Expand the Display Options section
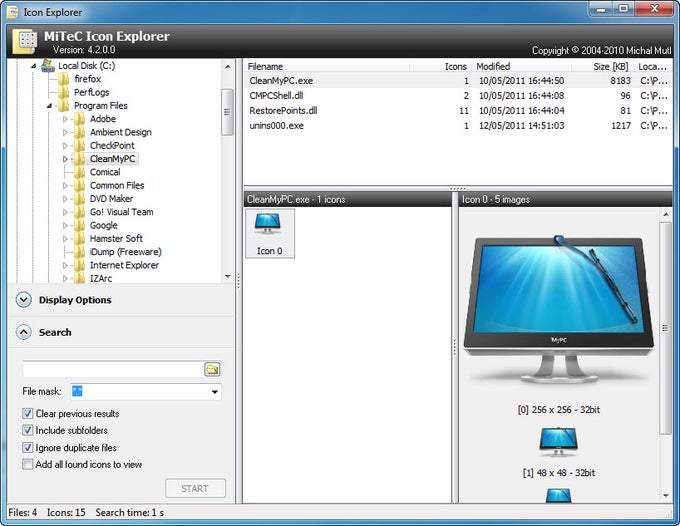 pyautogui.click(x=23, y=300)
